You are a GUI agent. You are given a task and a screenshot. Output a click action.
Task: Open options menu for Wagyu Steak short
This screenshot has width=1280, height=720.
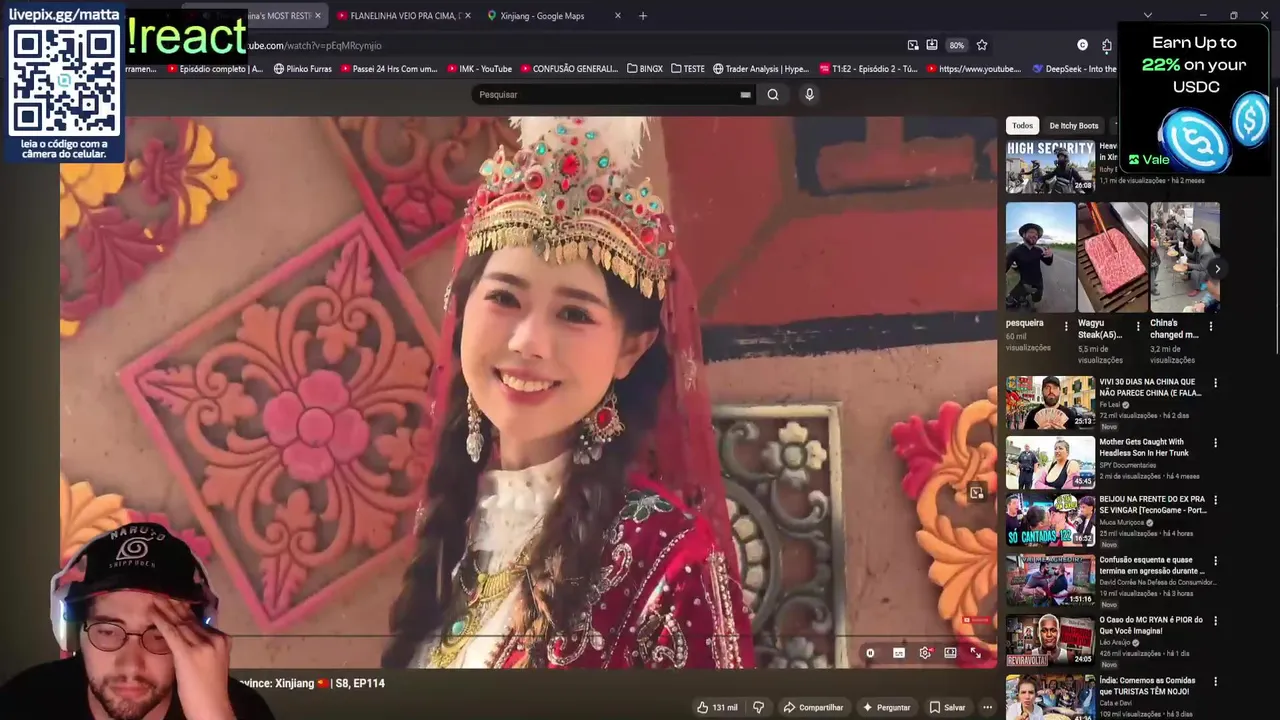[1138, 326]
